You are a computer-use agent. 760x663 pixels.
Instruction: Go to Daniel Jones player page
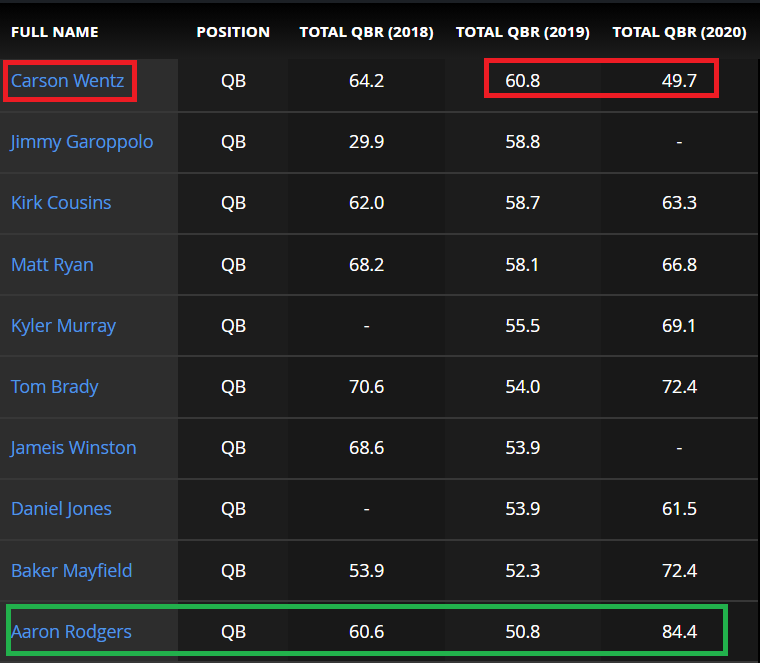61,509
